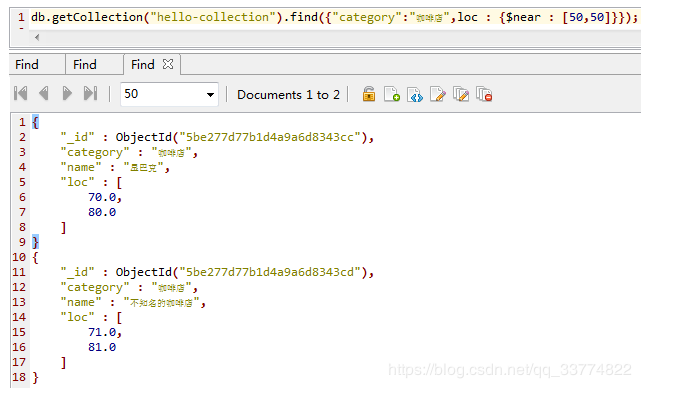The width and height of the screenshot is (679, 399).
Task: View the document as JSON code
Action: (x=415, y=94)
